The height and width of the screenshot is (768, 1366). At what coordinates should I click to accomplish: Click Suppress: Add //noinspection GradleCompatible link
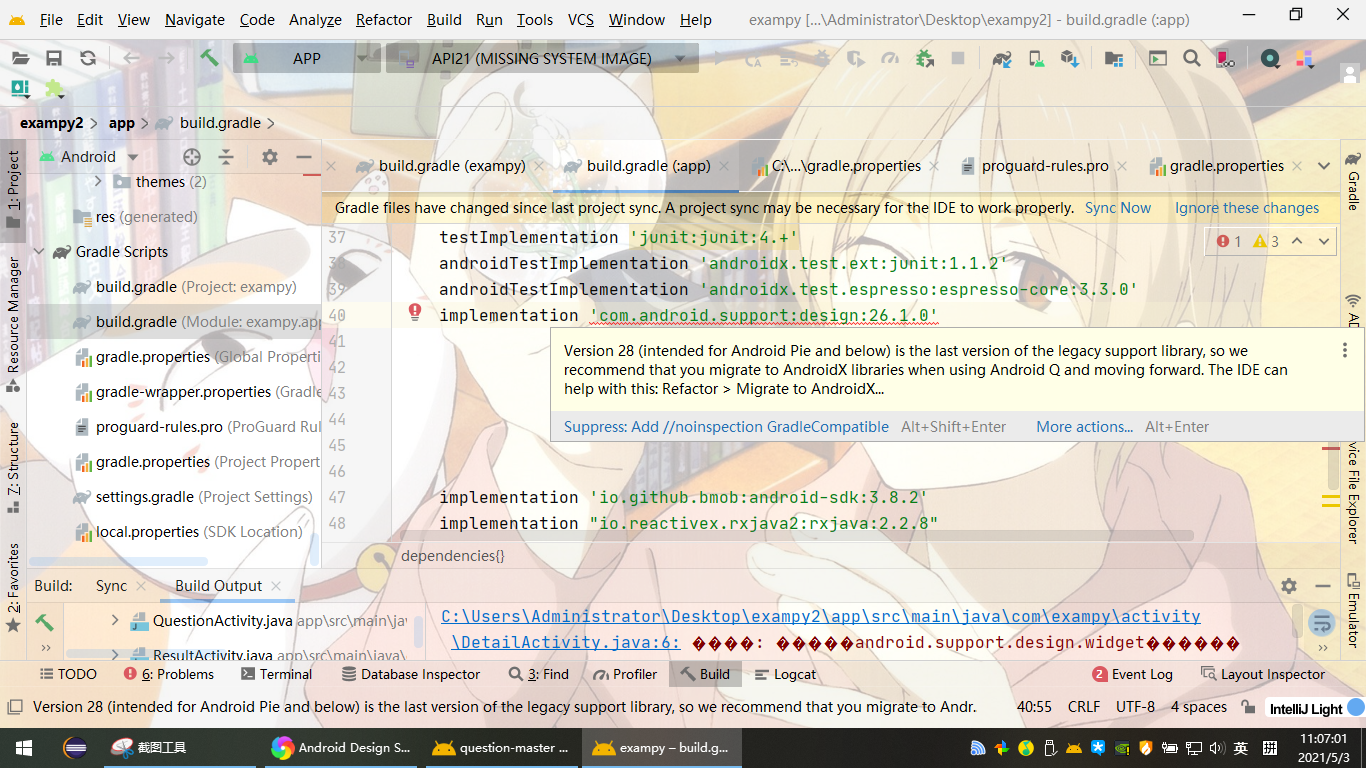pyautogui.click(x=726, y=427)
